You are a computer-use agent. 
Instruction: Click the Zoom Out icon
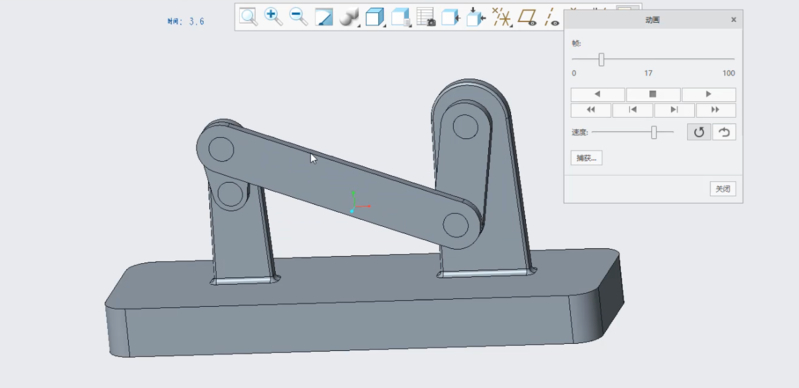[299, 17]
